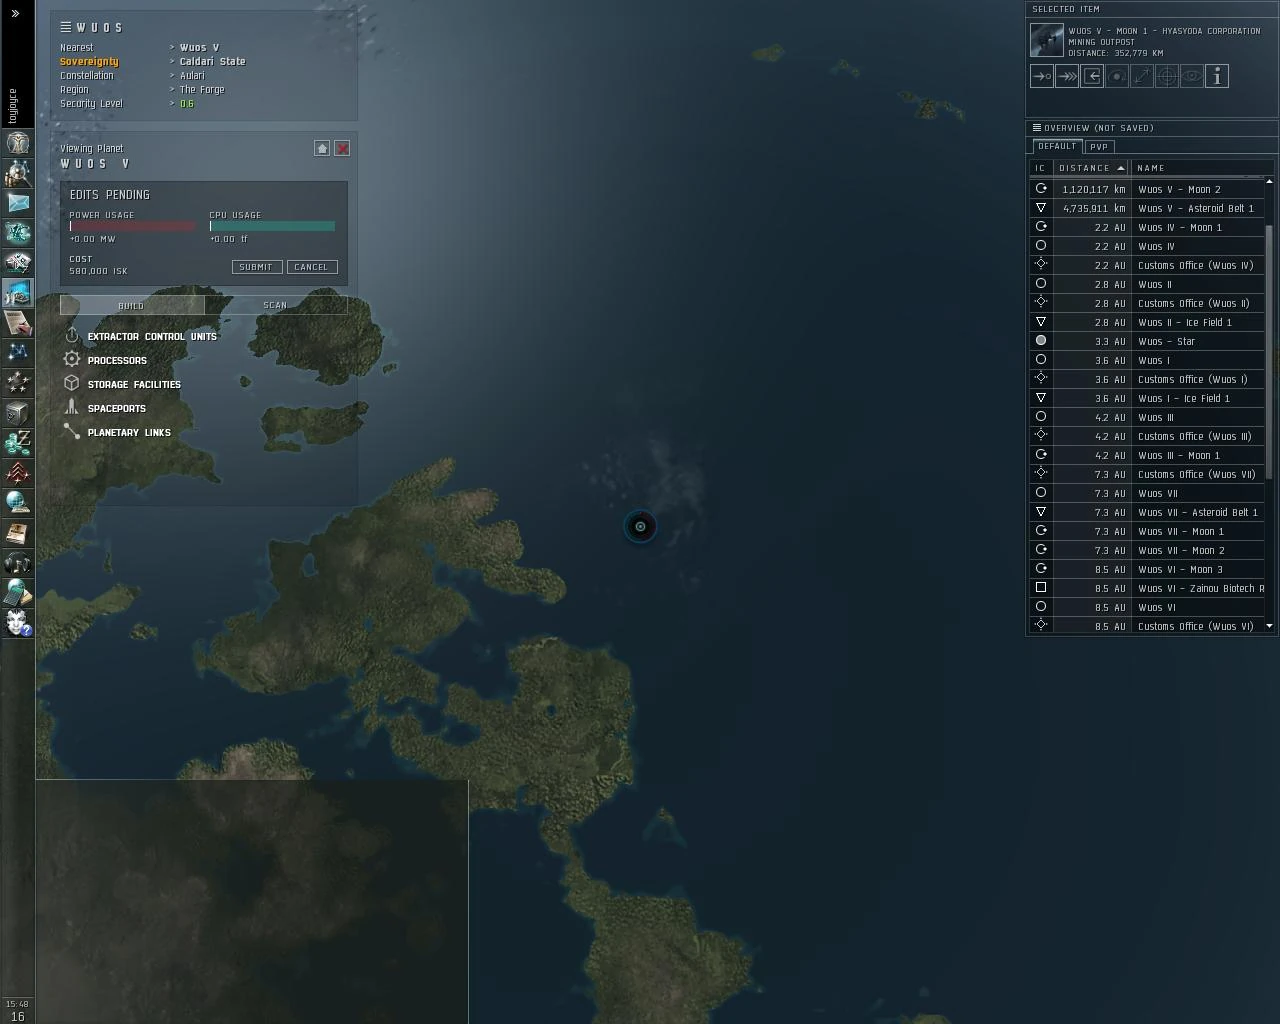
Task: Select the Wuos - Star overview row
Action: [x=1148, y=341]
